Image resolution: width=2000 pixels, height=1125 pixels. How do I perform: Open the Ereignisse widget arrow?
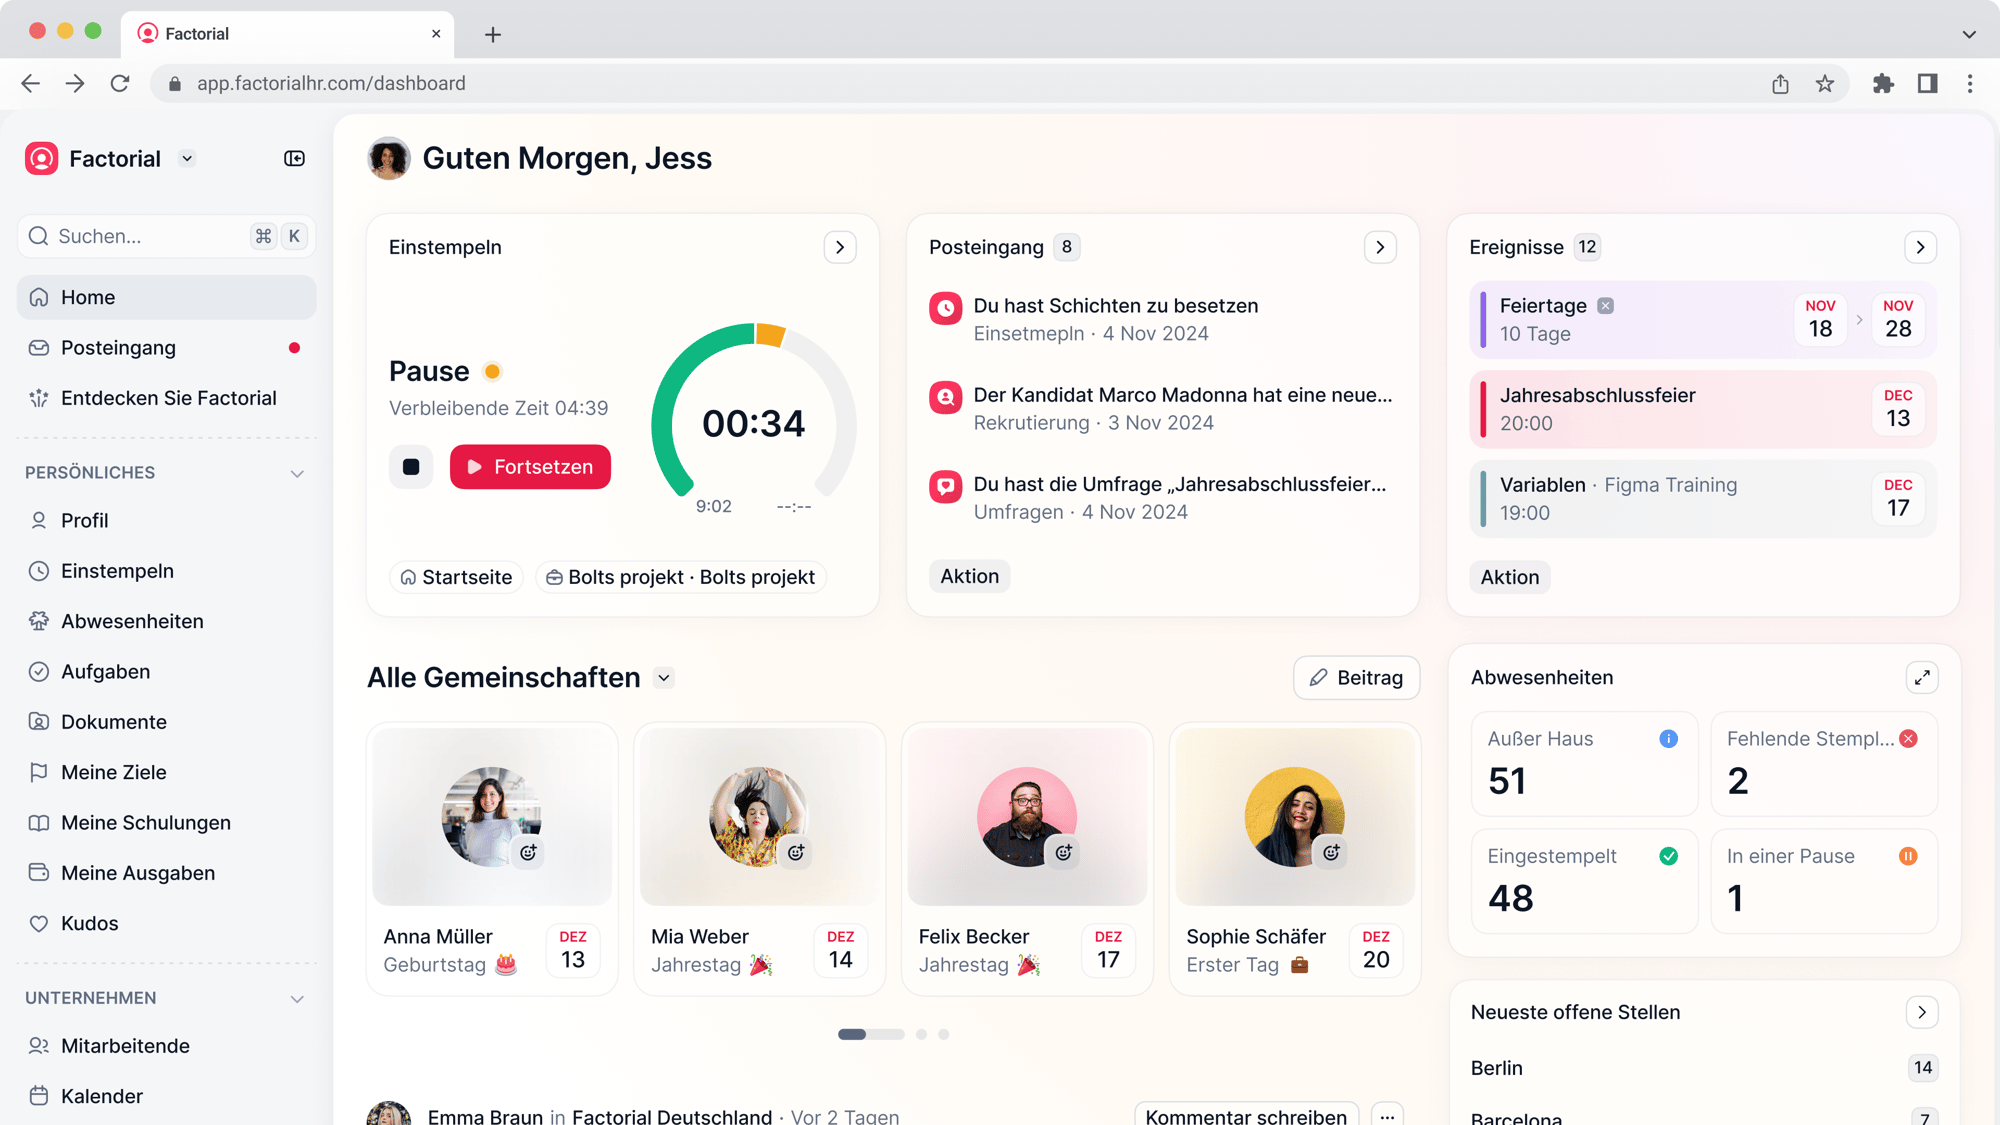(1920, 247)
